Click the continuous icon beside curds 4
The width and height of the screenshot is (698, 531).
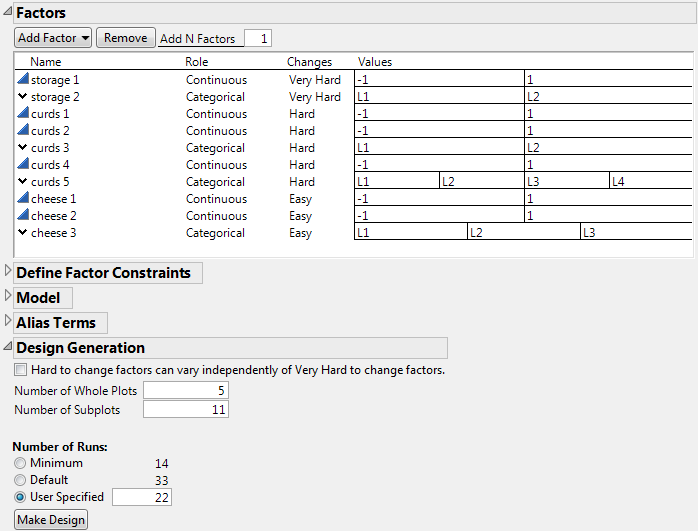coord(22,165)
